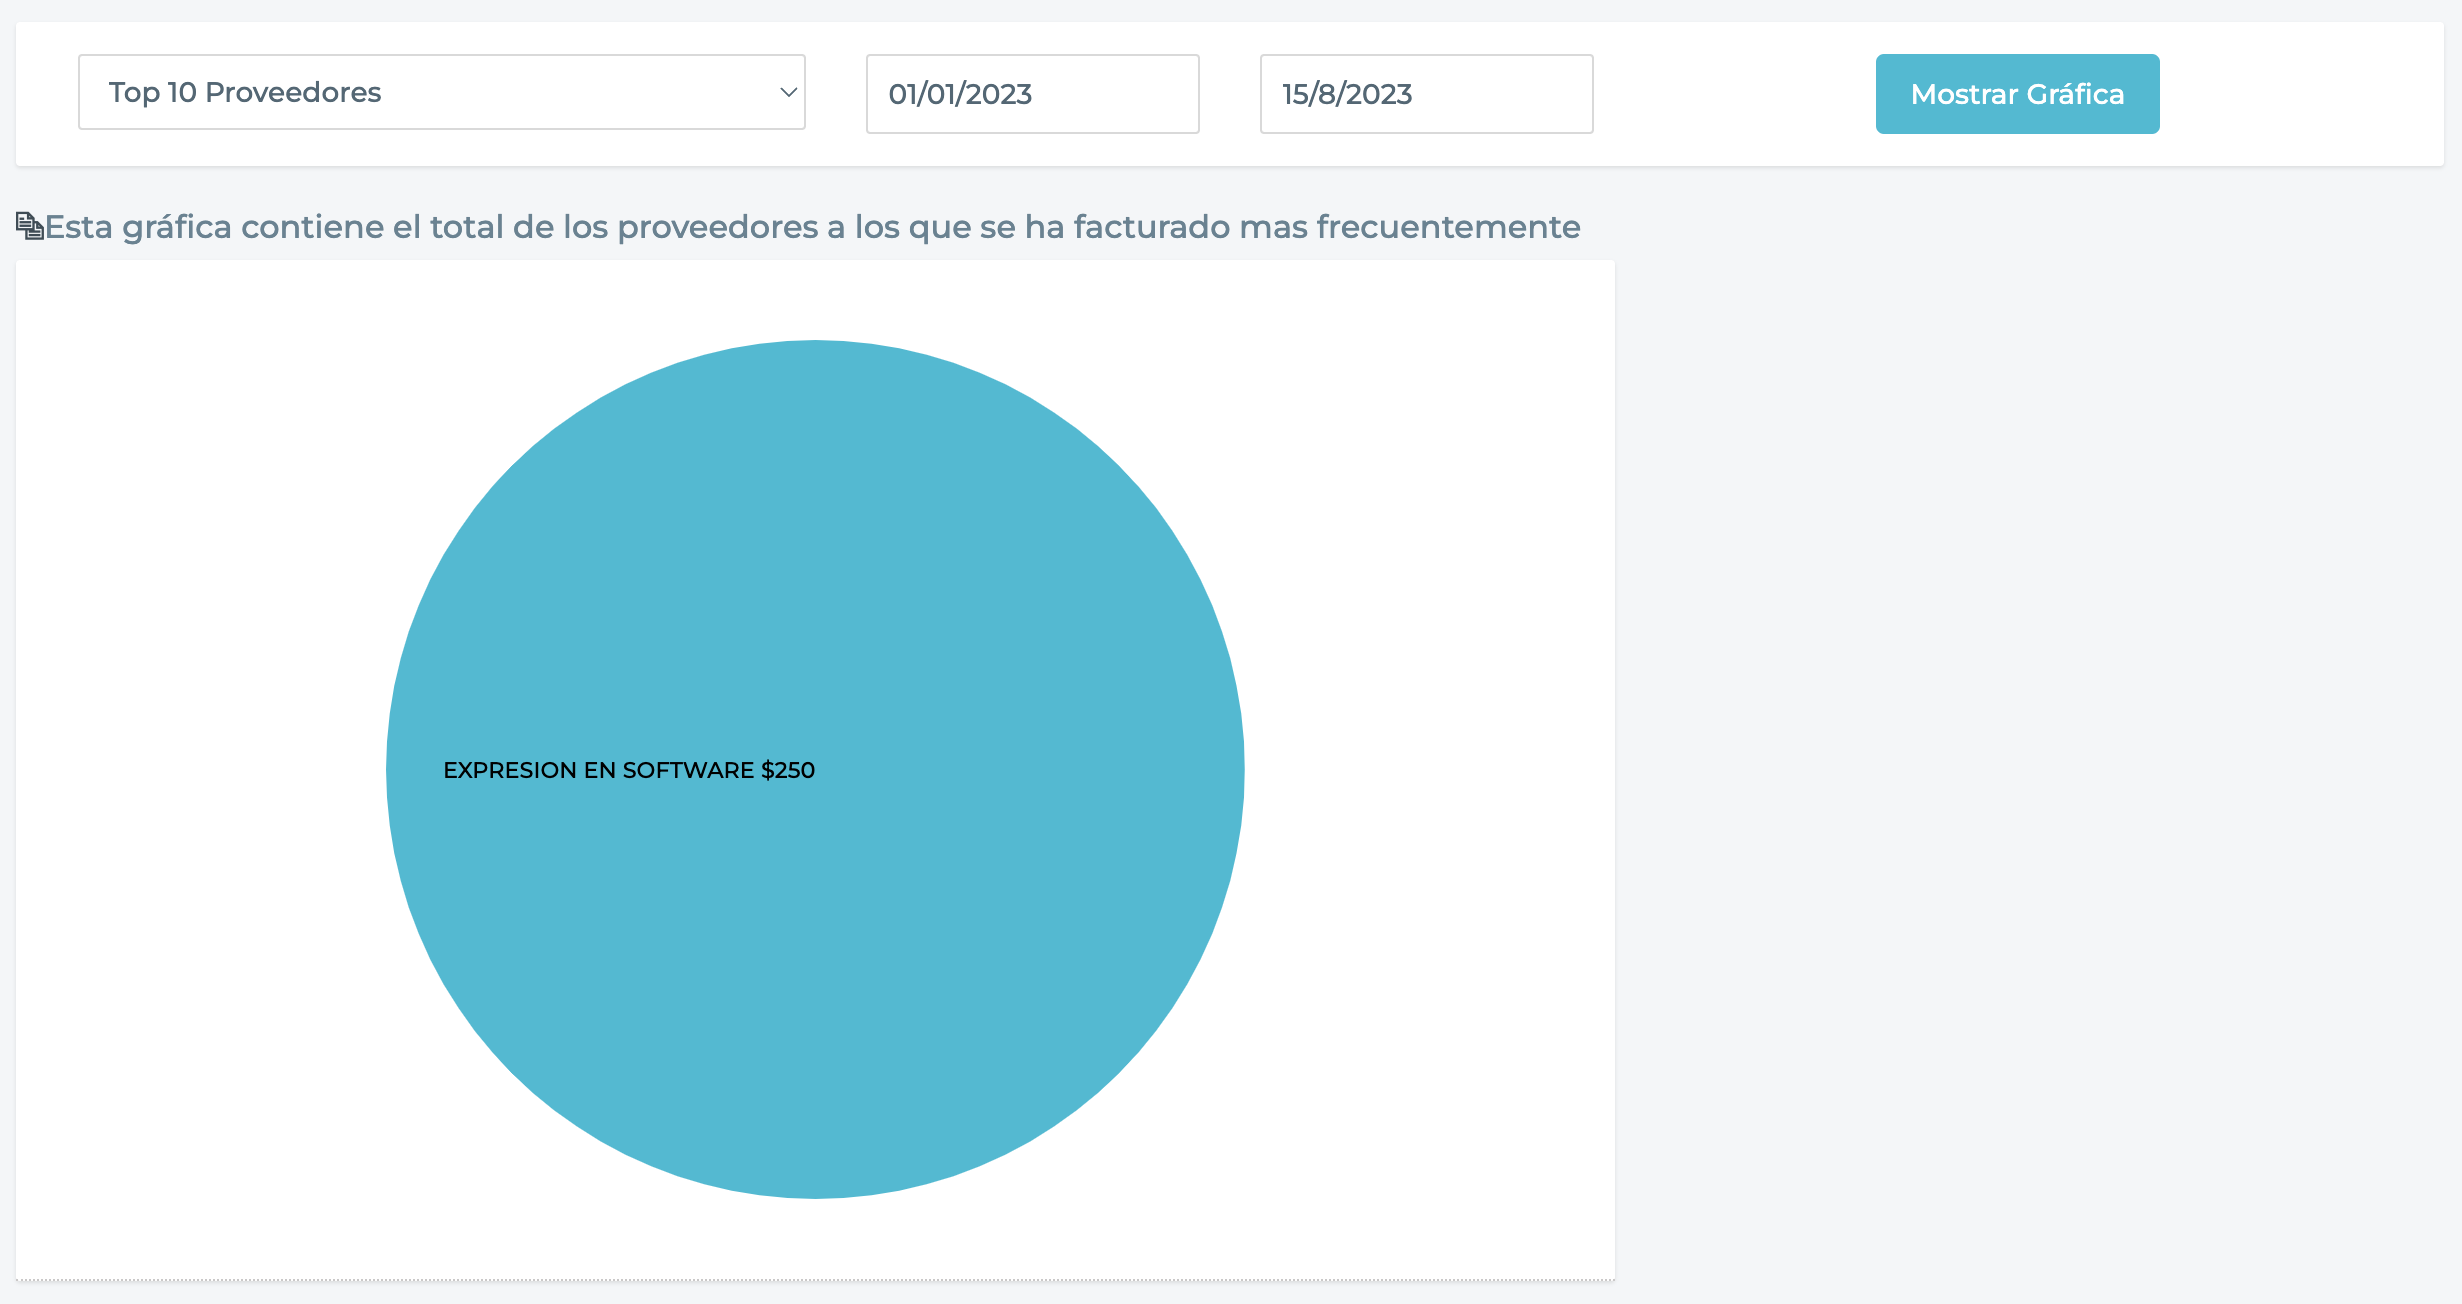2462x1304 pixels.
Task: Click the chart description heading text
Action: (812, 227)
